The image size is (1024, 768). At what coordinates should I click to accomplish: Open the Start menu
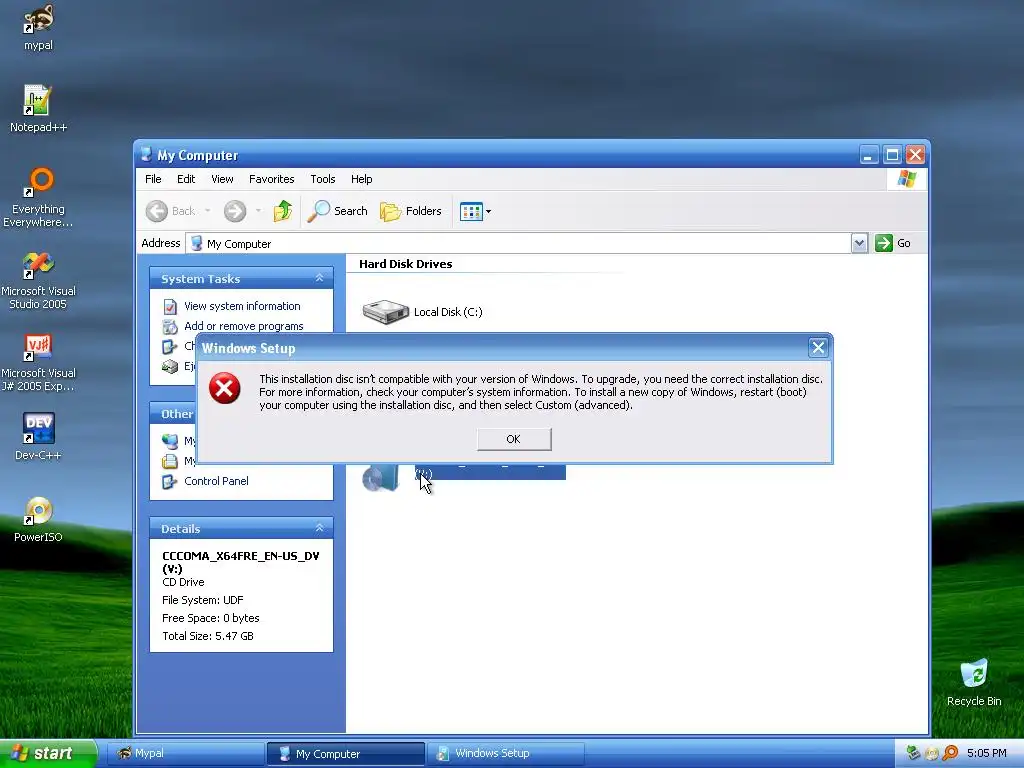(x=47, y=753)
